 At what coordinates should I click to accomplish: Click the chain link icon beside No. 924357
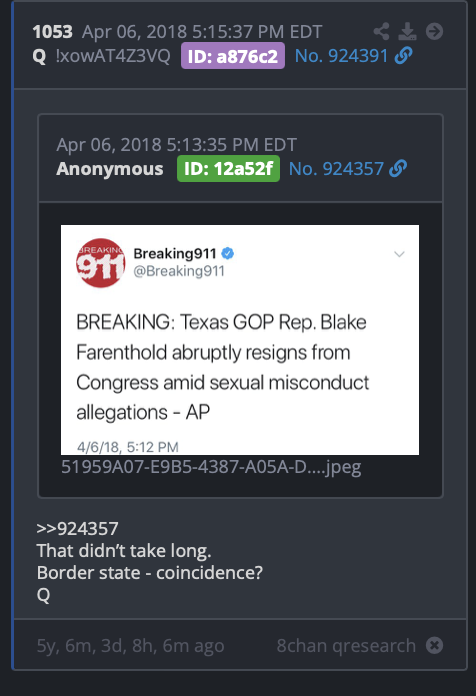click(x=398, y=169)
